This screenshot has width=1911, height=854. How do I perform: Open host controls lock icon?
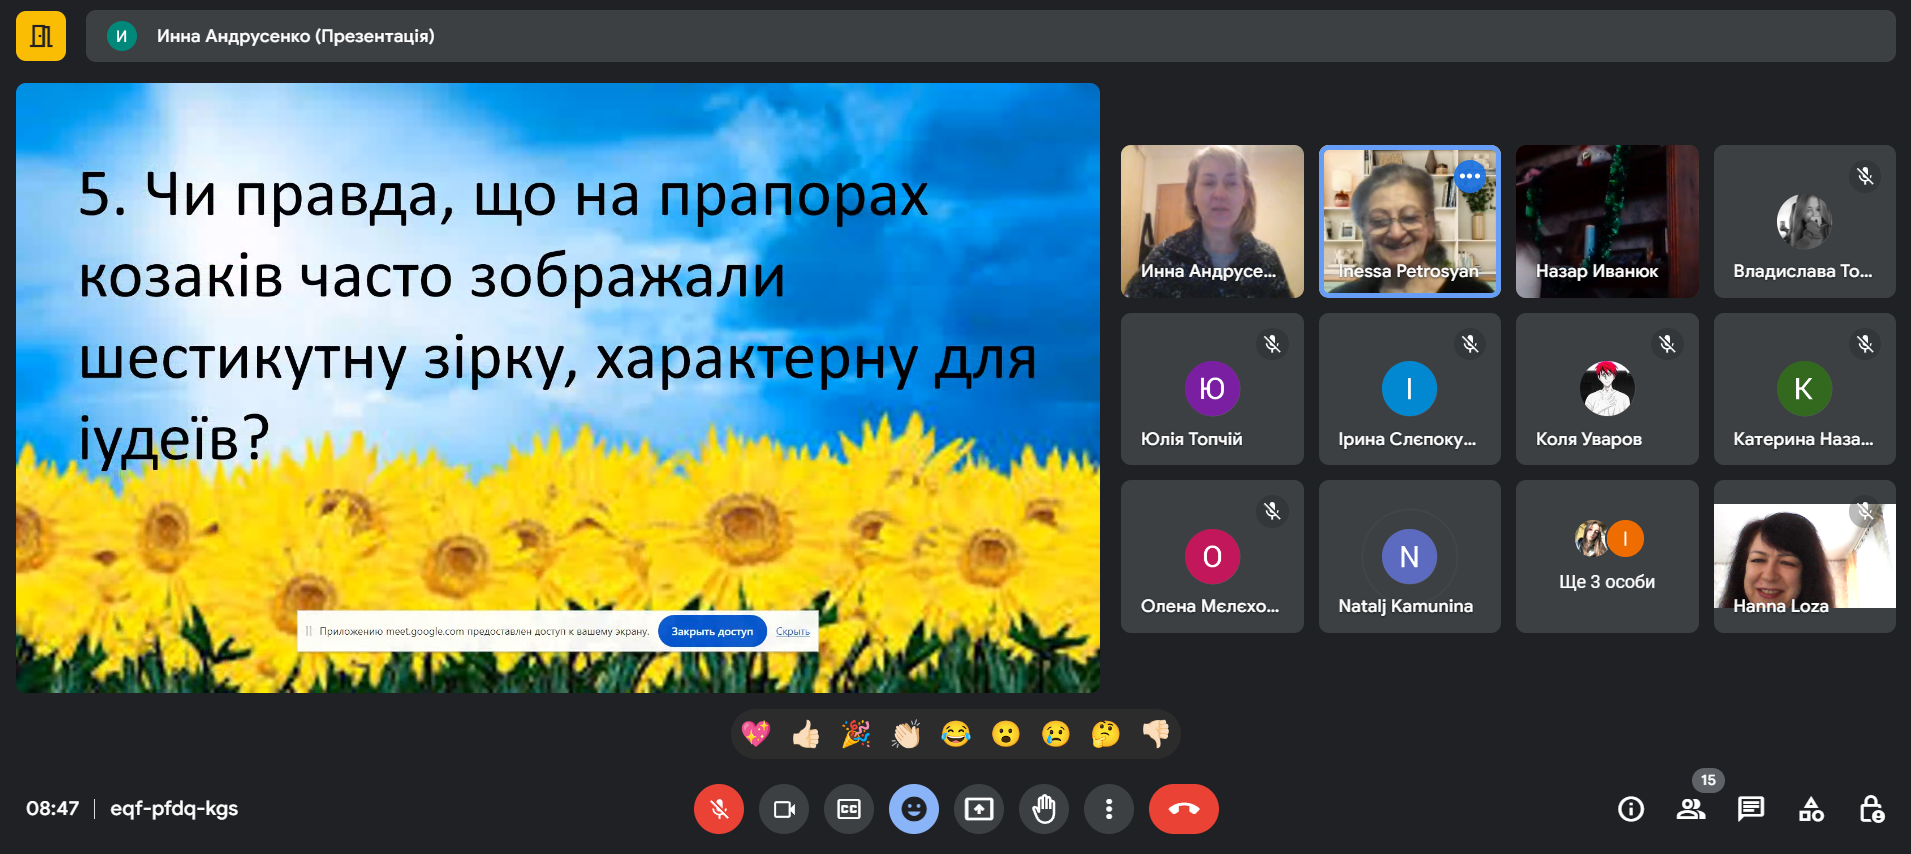point(1871,809)
